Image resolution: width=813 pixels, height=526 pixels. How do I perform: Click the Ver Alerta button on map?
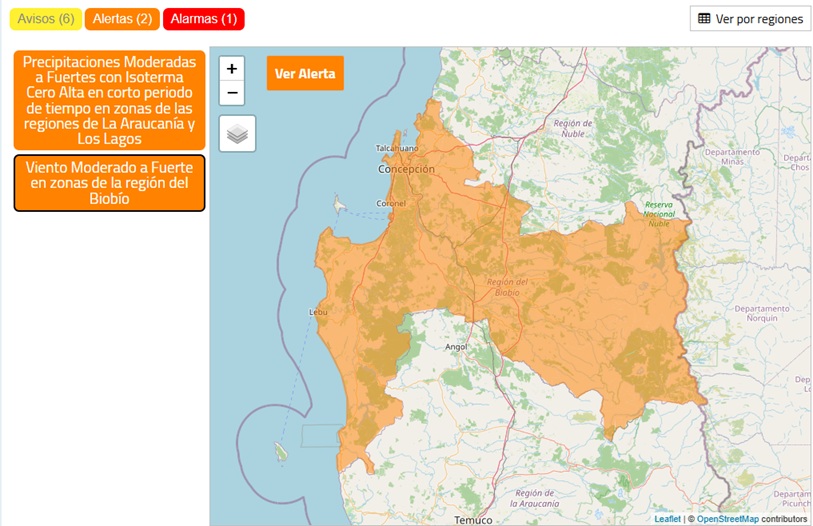(305, 73)
